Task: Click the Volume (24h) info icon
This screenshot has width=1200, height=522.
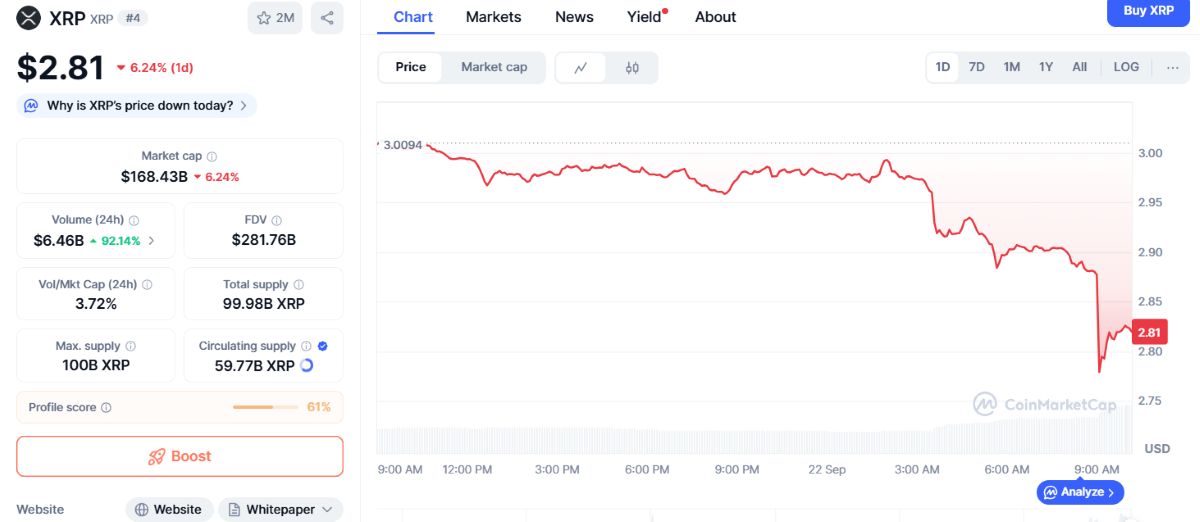Action: pos(134,220)
